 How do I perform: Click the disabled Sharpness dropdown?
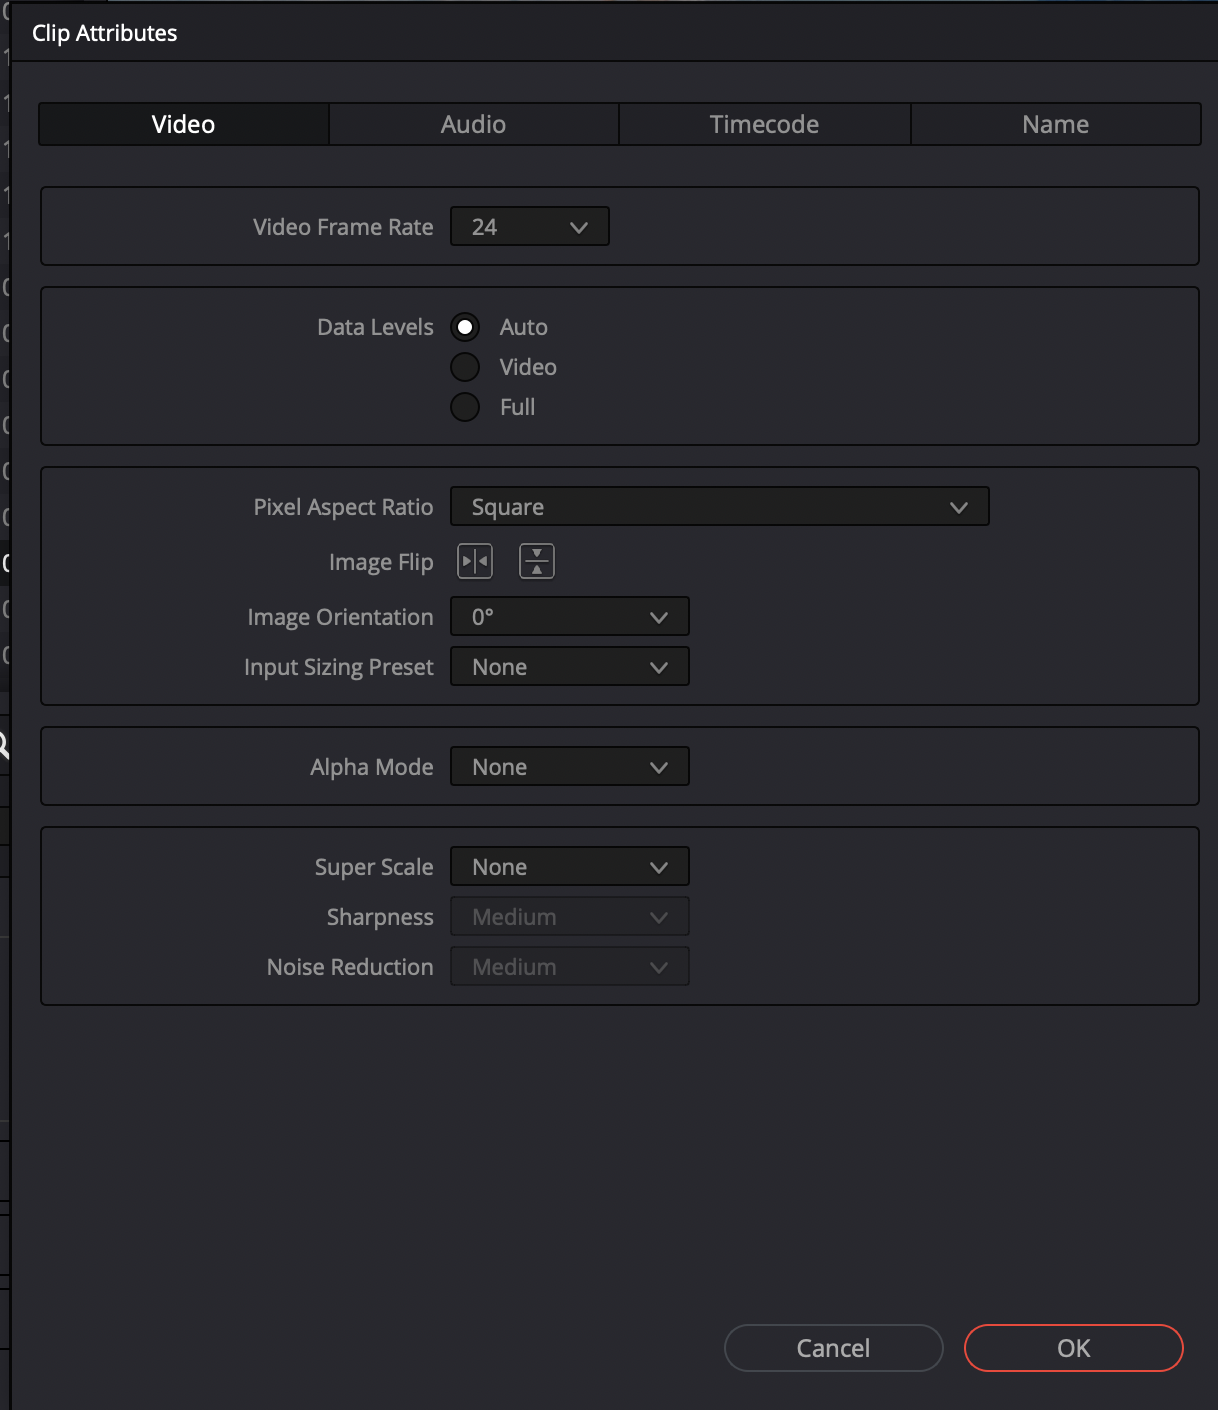pyautogui.click(x=570, y=916)
